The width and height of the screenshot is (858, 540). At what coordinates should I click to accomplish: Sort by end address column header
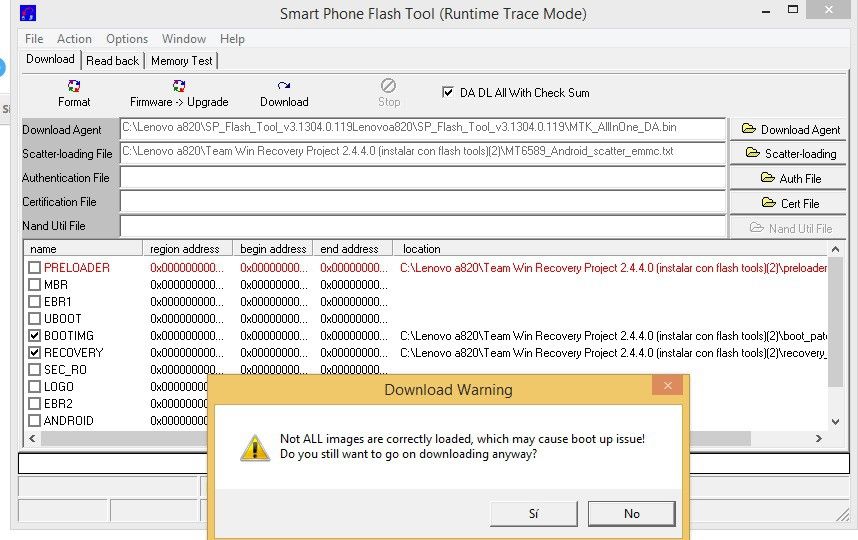coord(353,248)
